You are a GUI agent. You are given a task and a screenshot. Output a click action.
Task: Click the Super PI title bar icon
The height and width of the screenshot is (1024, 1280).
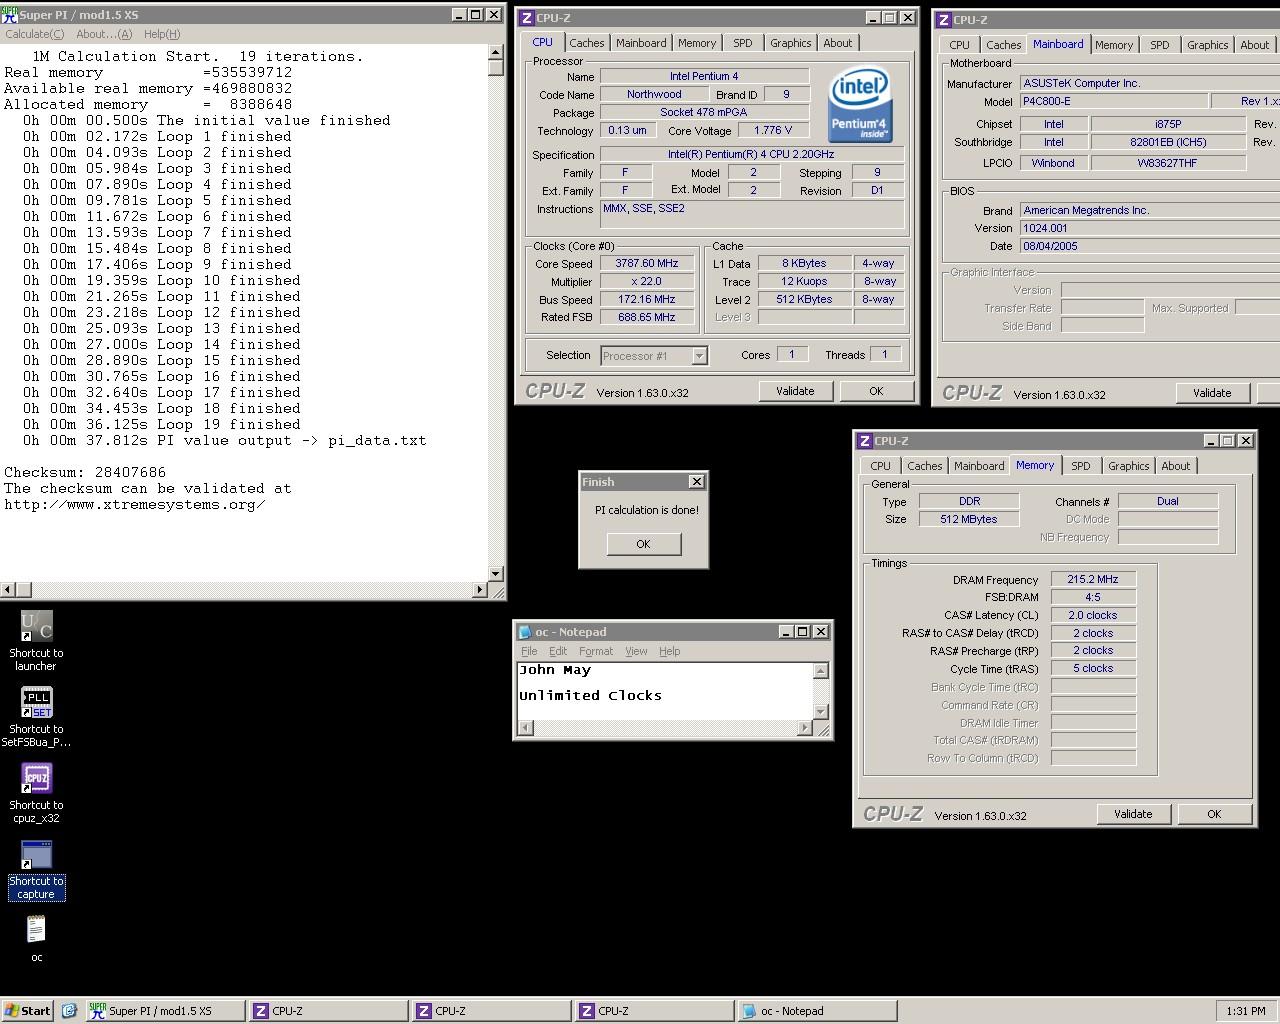10,14
